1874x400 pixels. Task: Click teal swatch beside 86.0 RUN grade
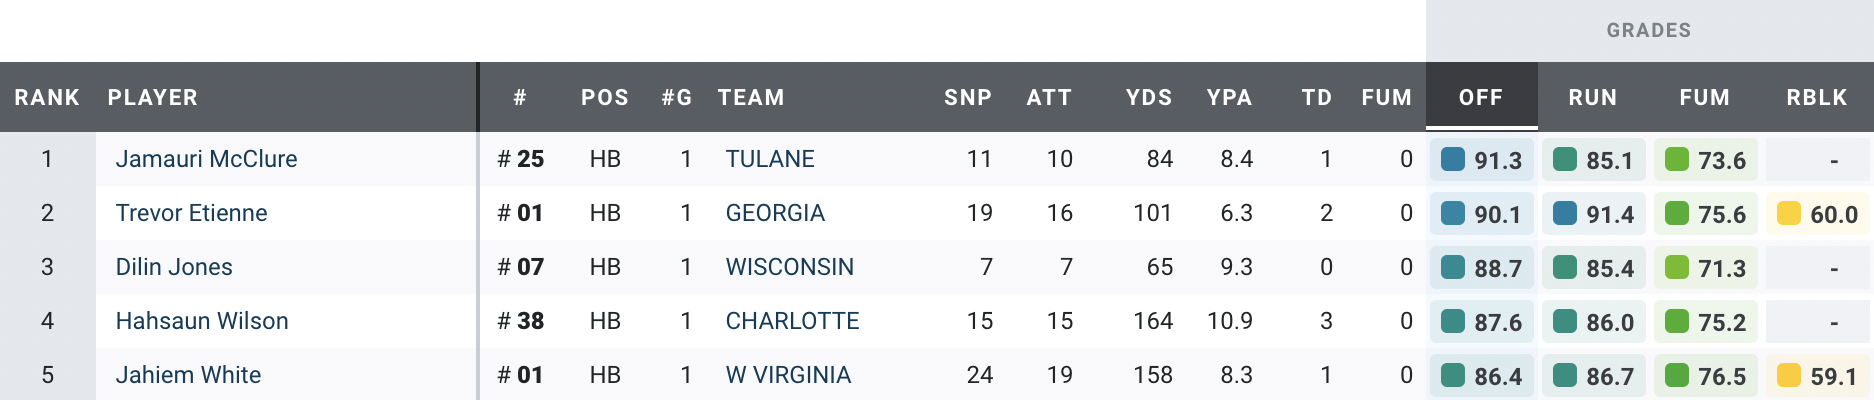point(1565,321)
